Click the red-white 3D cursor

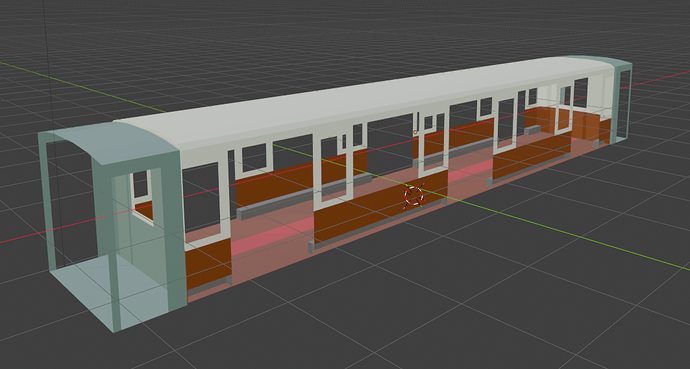click(x=414, y=196)
